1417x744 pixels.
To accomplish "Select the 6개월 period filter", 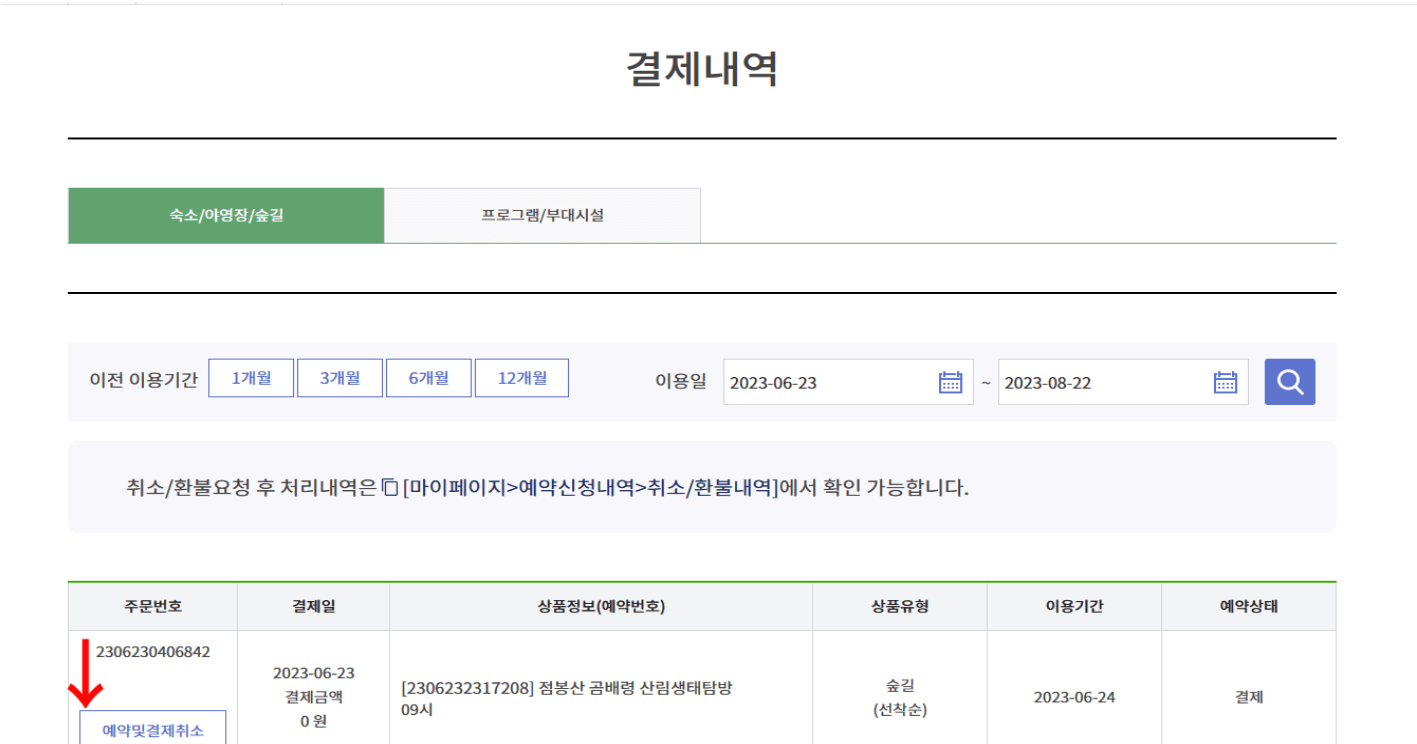I will pyautogui.click(x=428, y=377).
